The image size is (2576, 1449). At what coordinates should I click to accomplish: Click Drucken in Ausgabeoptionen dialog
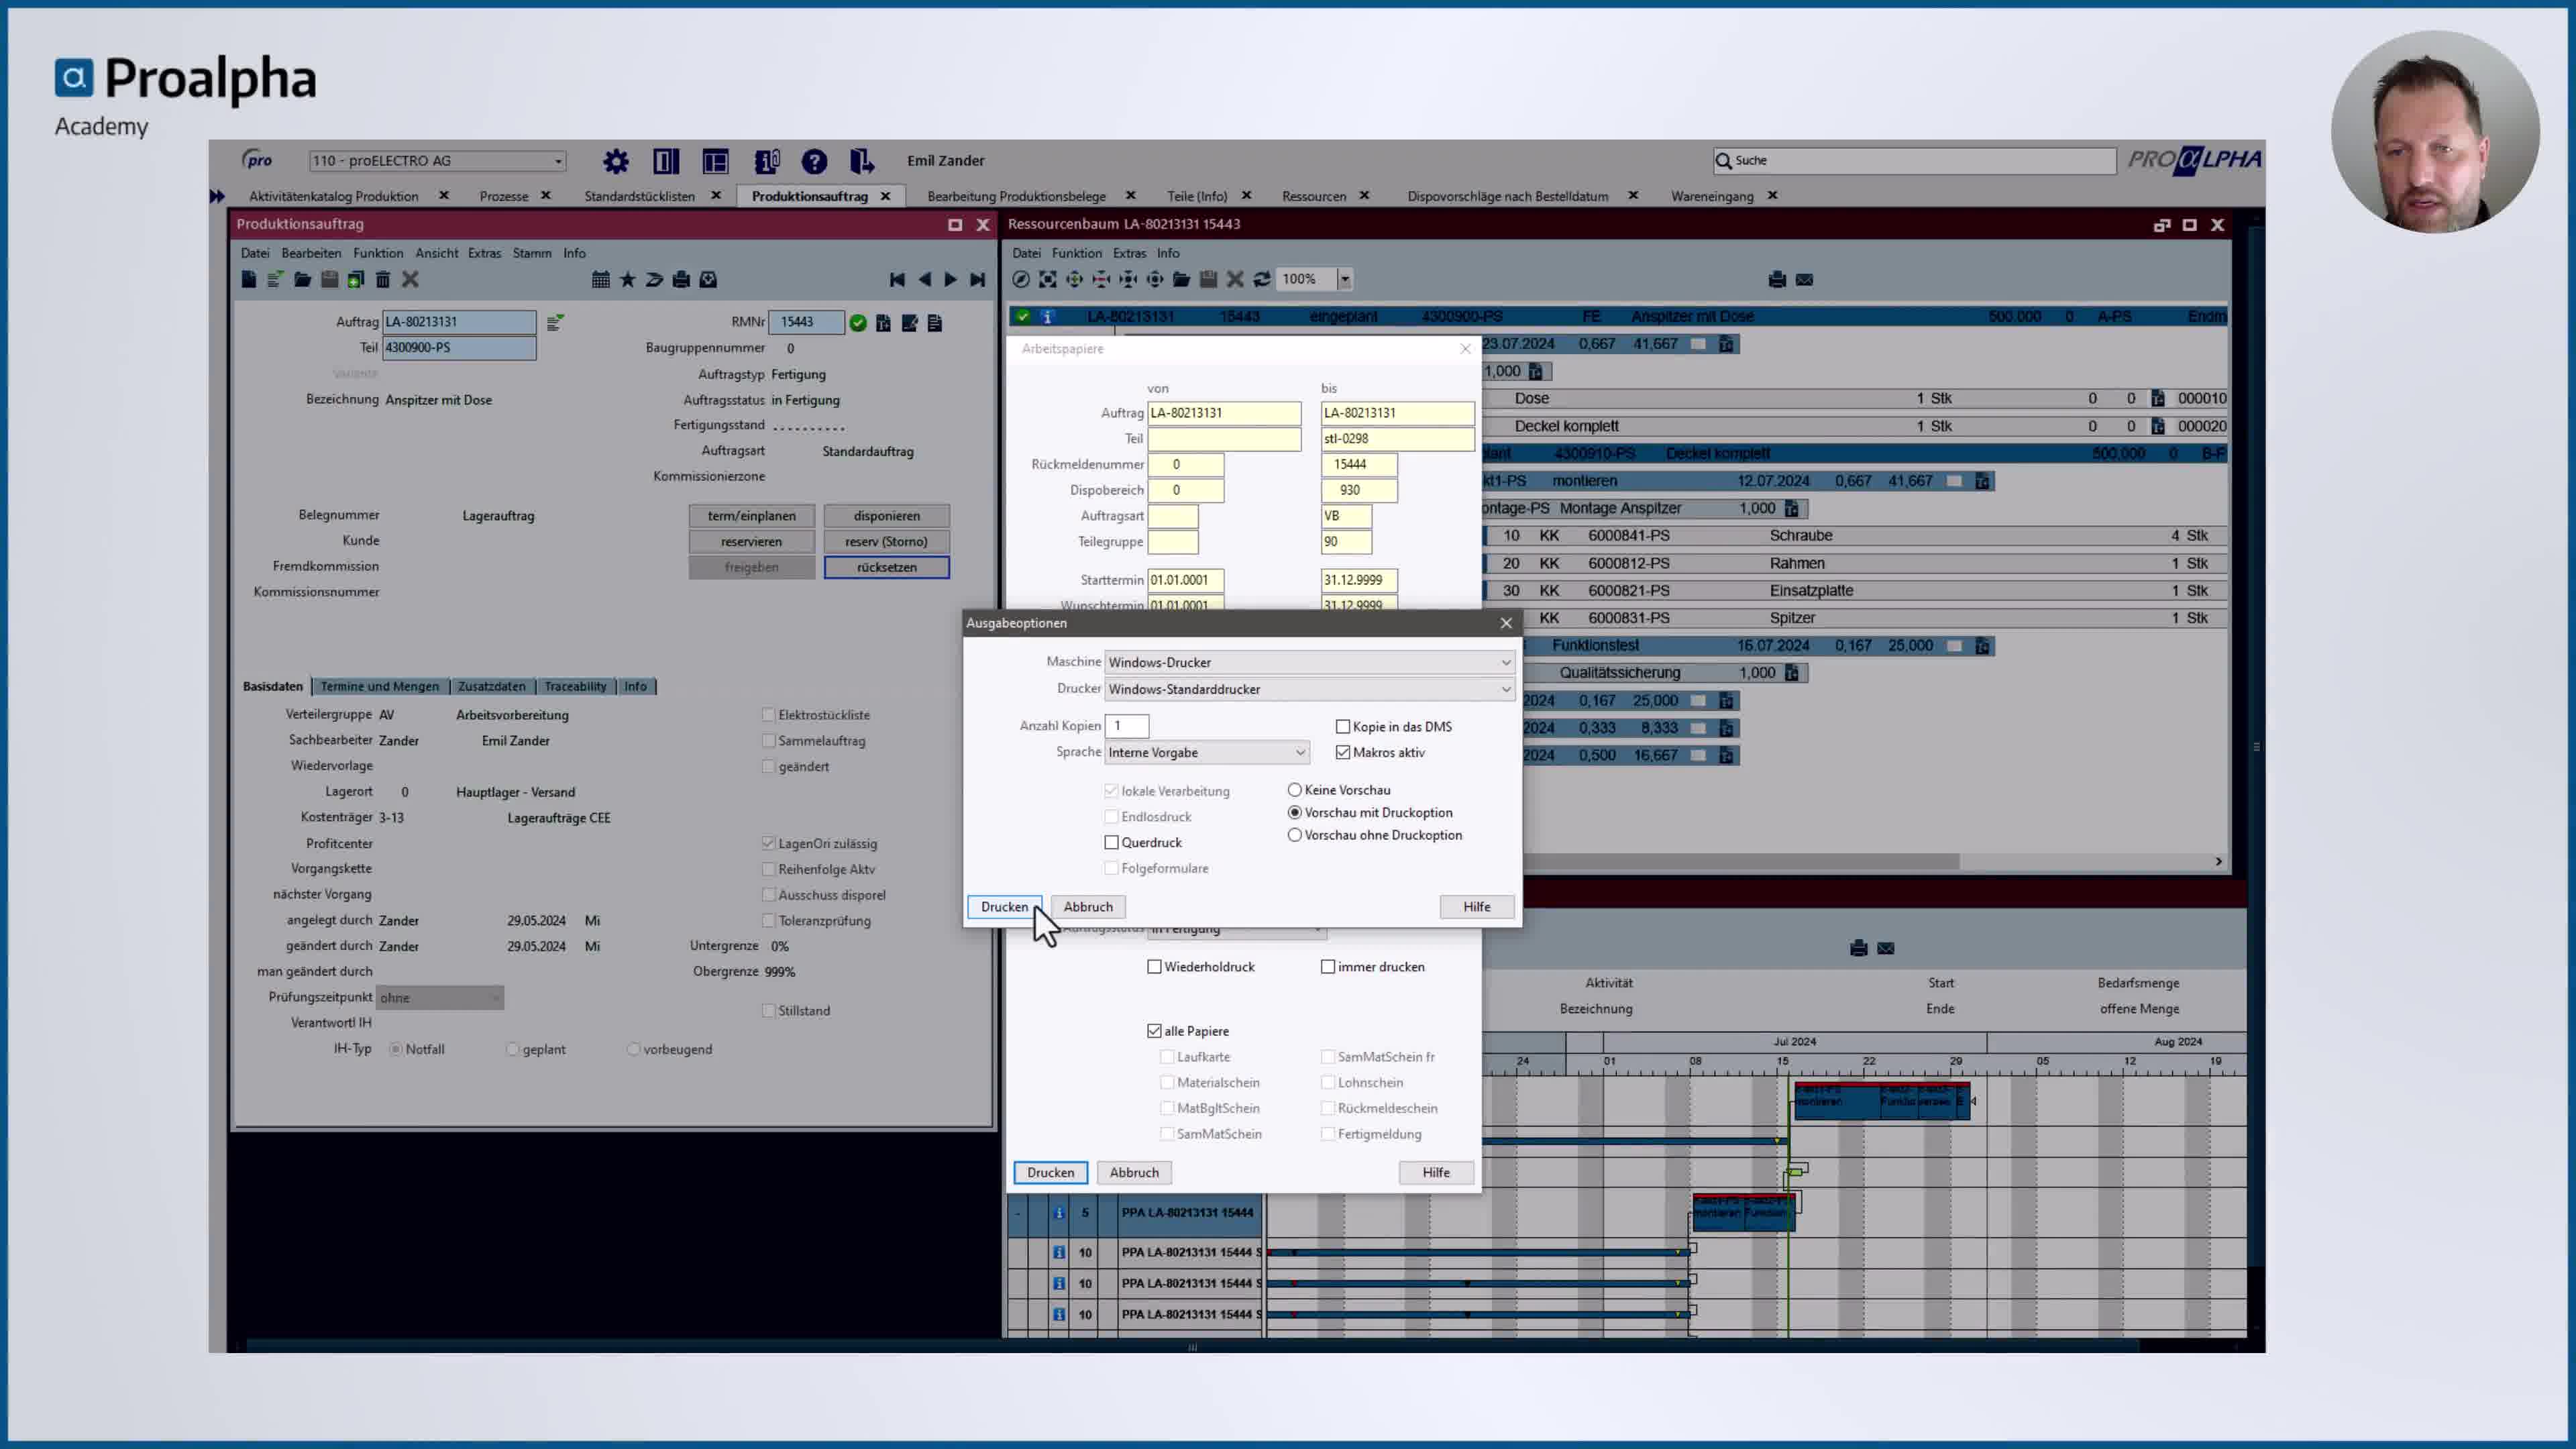1004,907
